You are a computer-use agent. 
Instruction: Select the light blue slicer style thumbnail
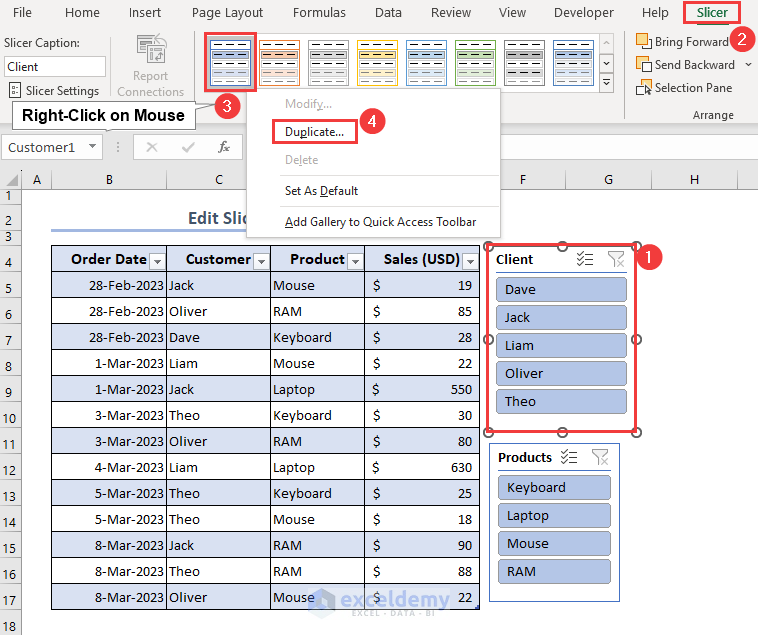[x=426, y=62]
